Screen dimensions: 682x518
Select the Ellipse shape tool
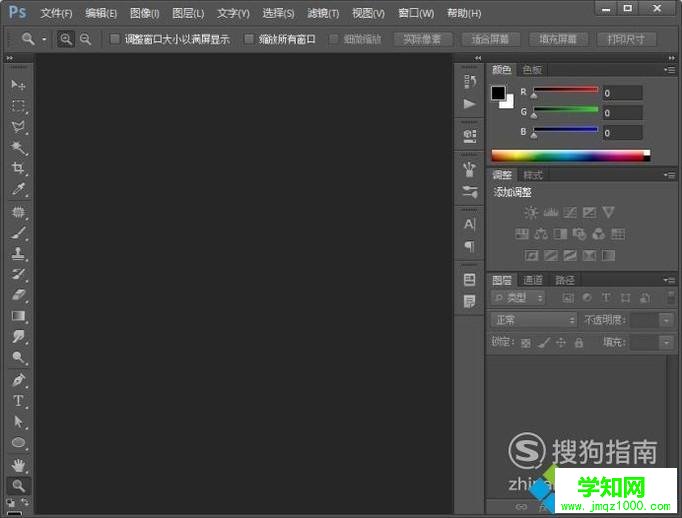click(x=18, y=442)
